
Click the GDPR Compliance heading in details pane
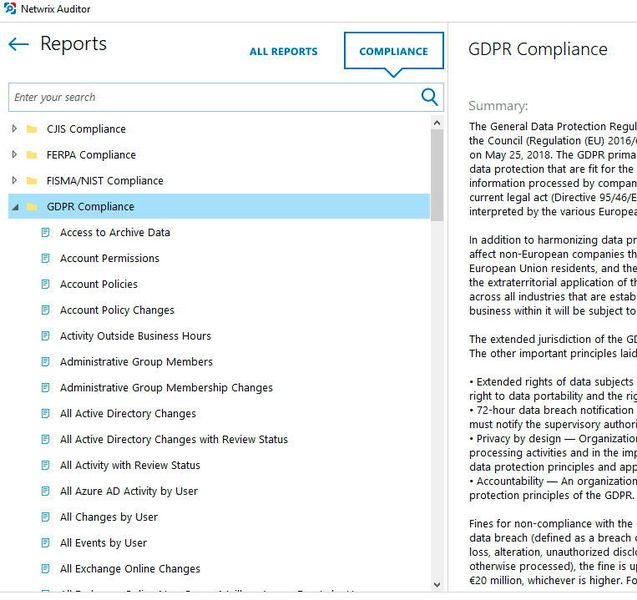(x=538, y=50)
